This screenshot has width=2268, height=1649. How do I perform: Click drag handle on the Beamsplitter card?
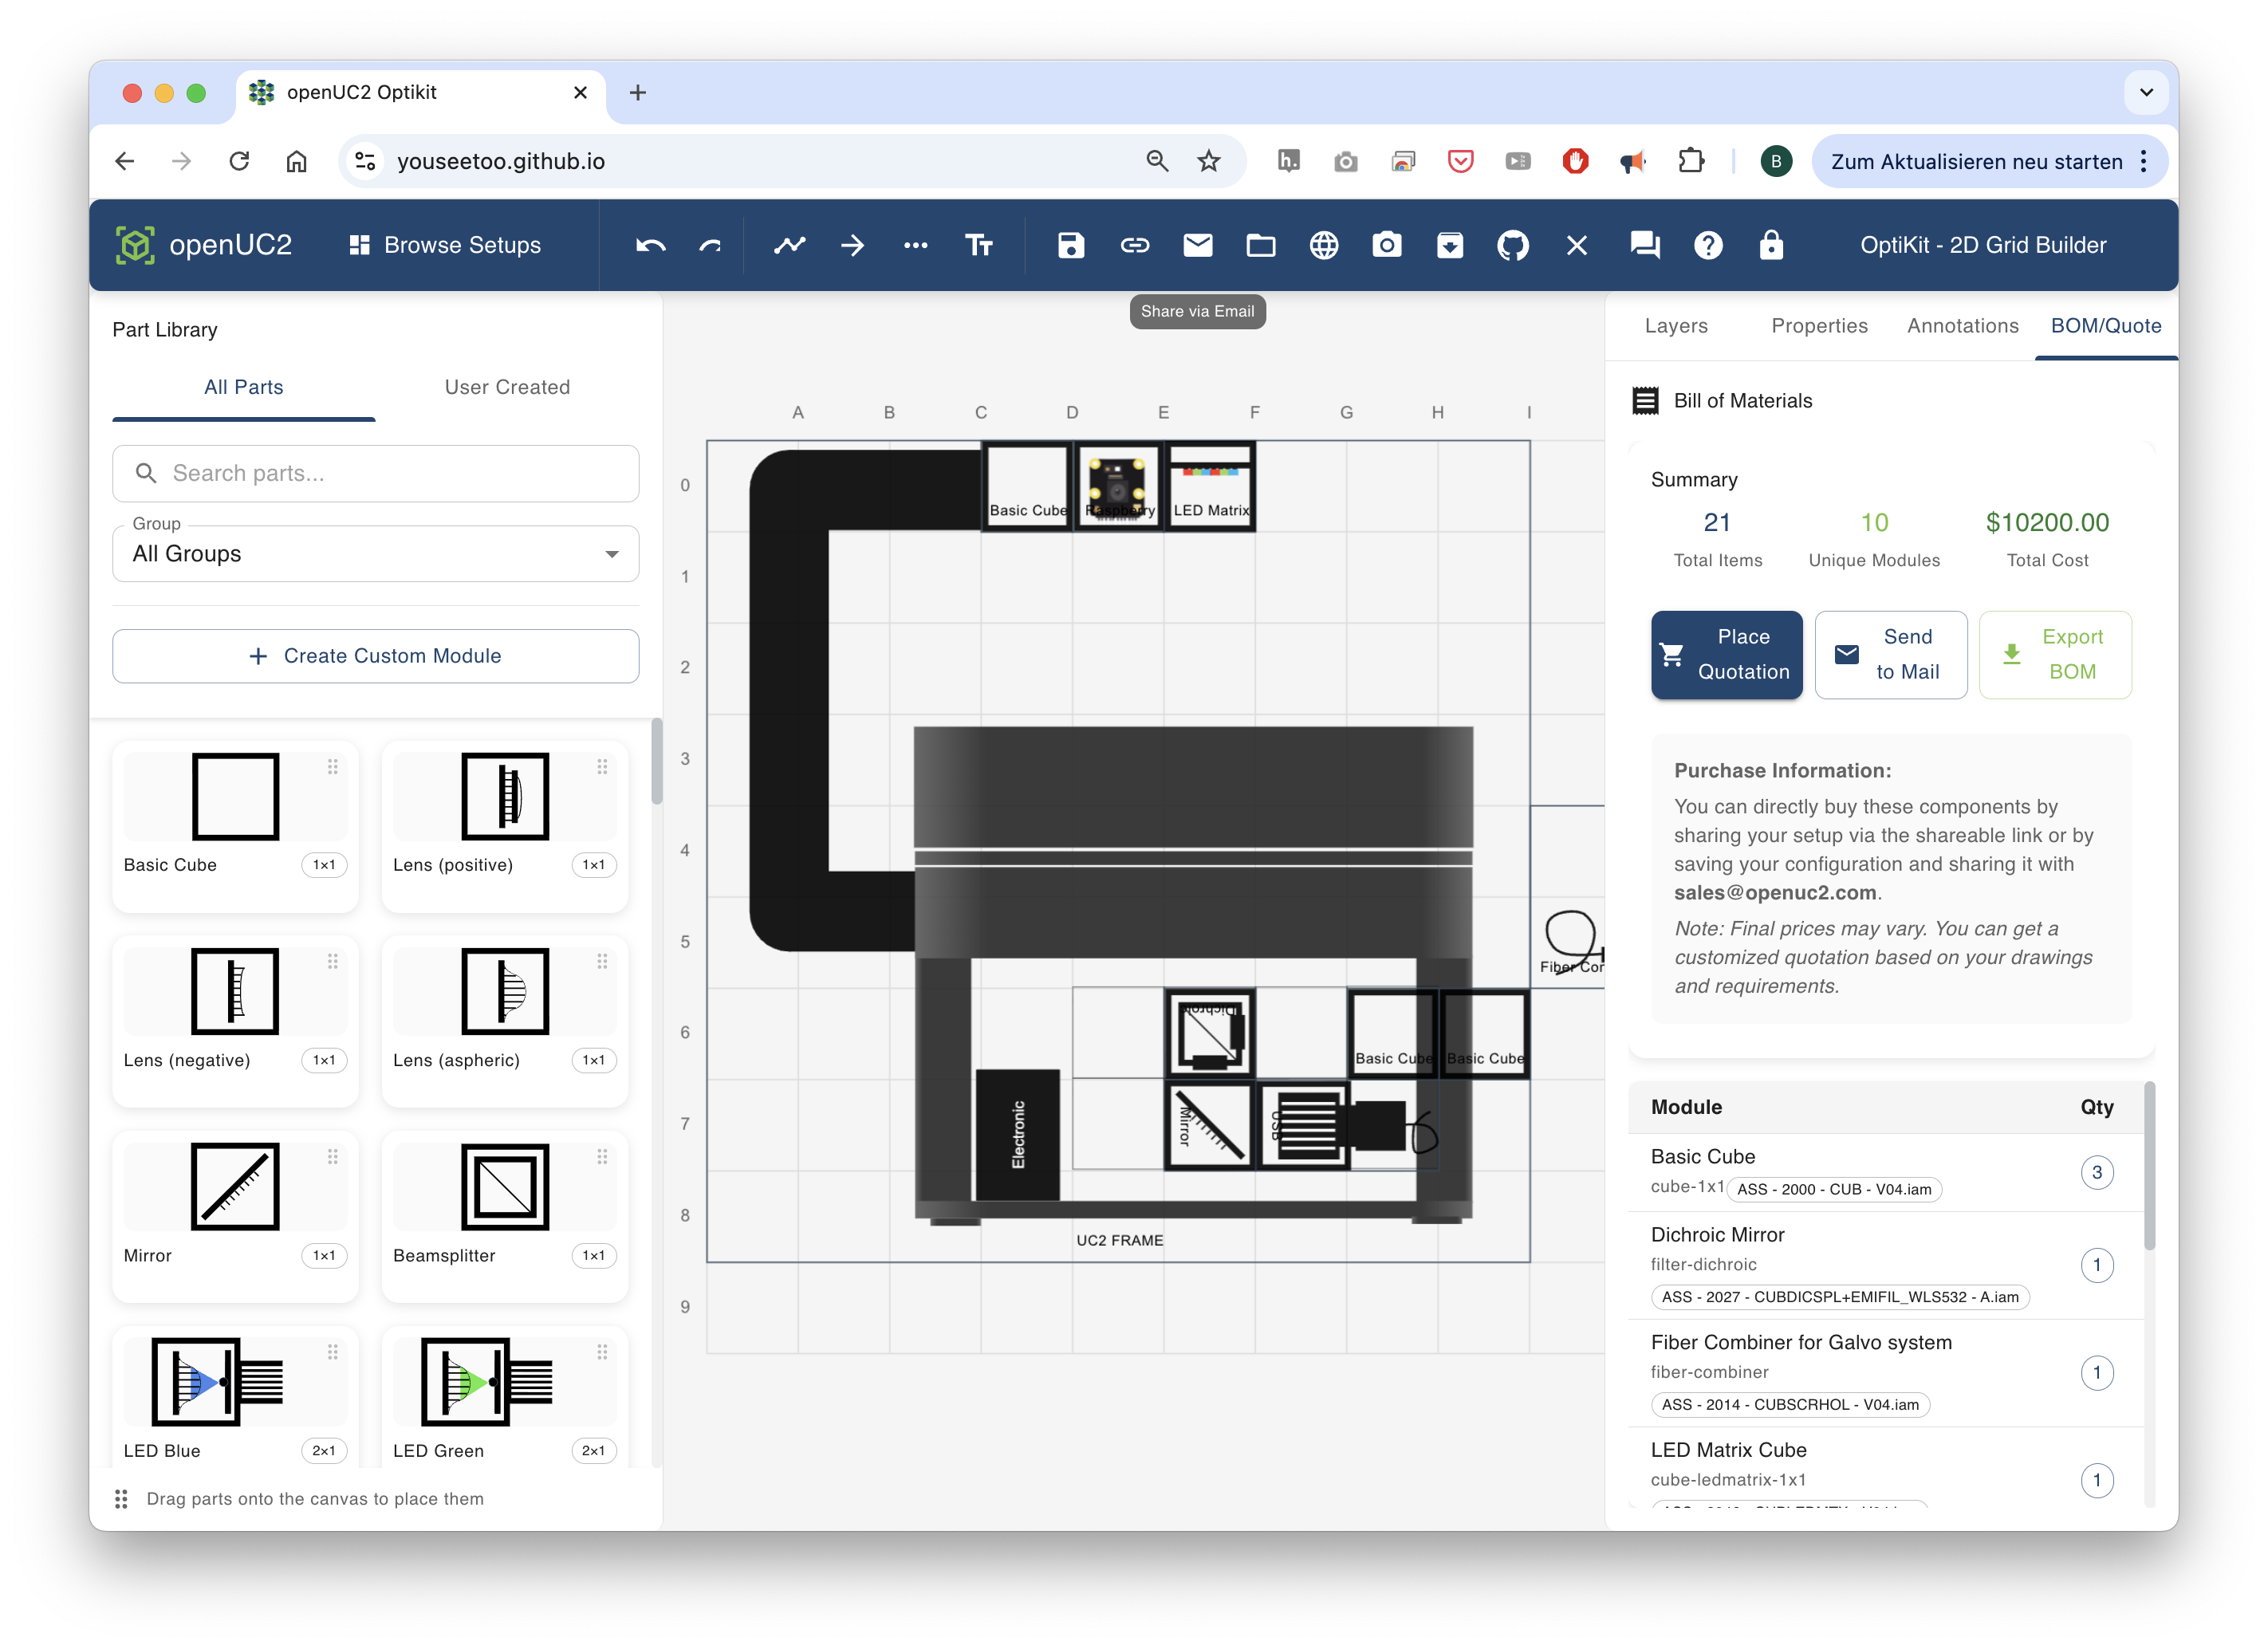[602, 1157]
